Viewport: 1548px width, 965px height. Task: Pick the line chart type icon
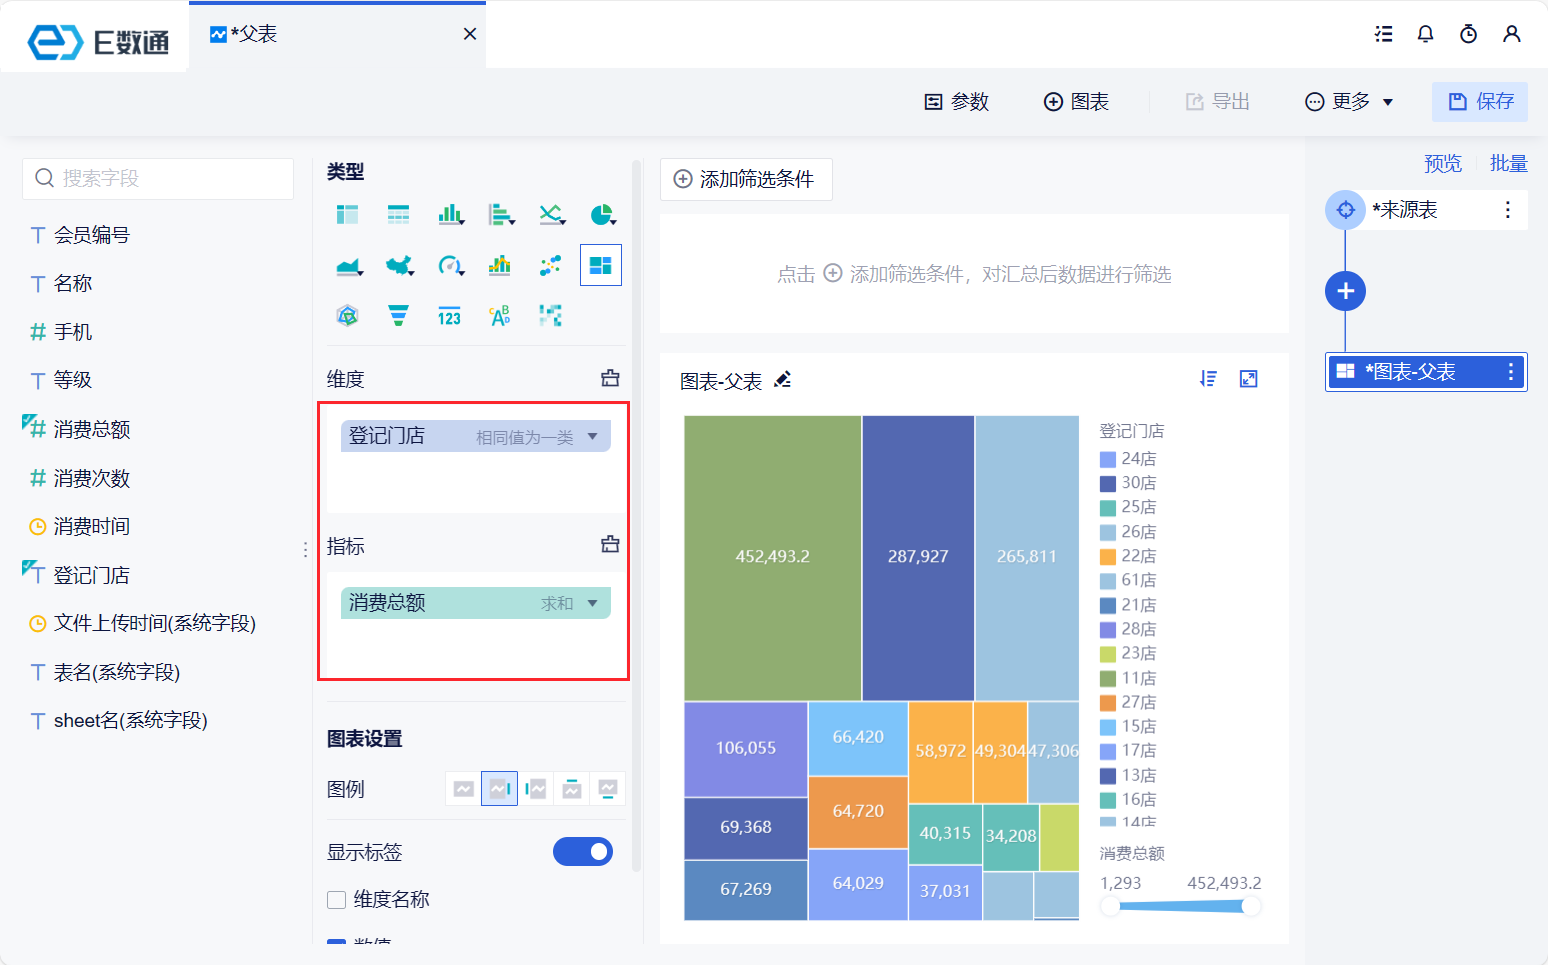552,214
